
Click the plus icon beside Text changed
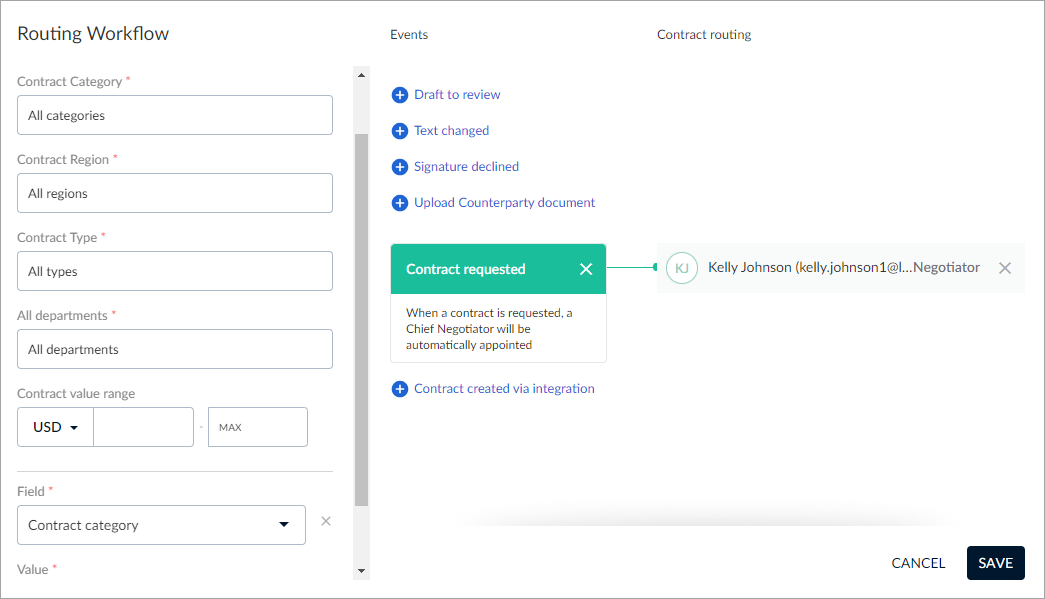[399, 131]
